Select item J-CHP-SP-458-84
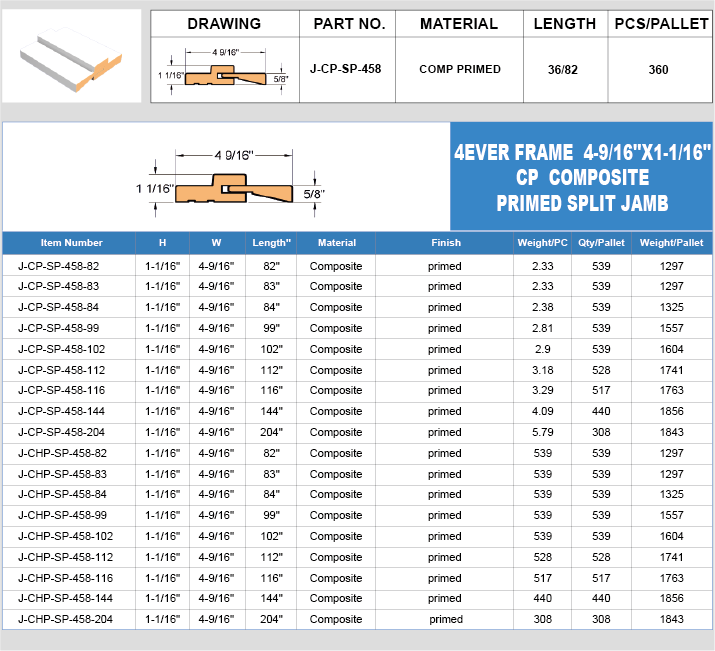Viewport: 715px width, 651px height. pos(62,494)
